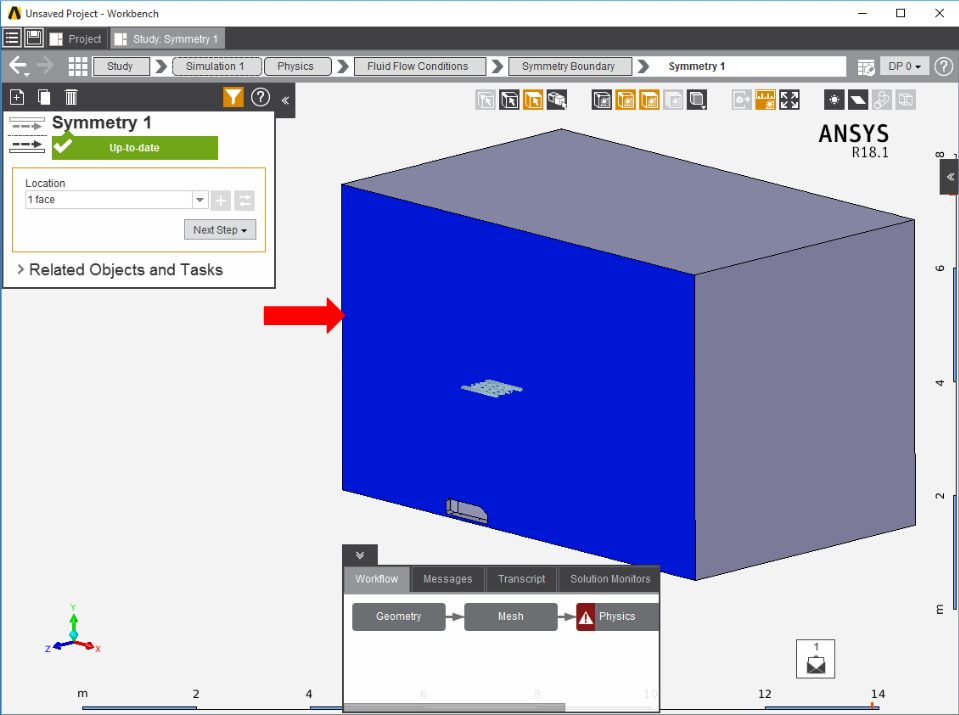Expand Related Objects and Tasks
The width and height of the screenshot is (959, 715).
pyautogui.click(x=120, y=270)
